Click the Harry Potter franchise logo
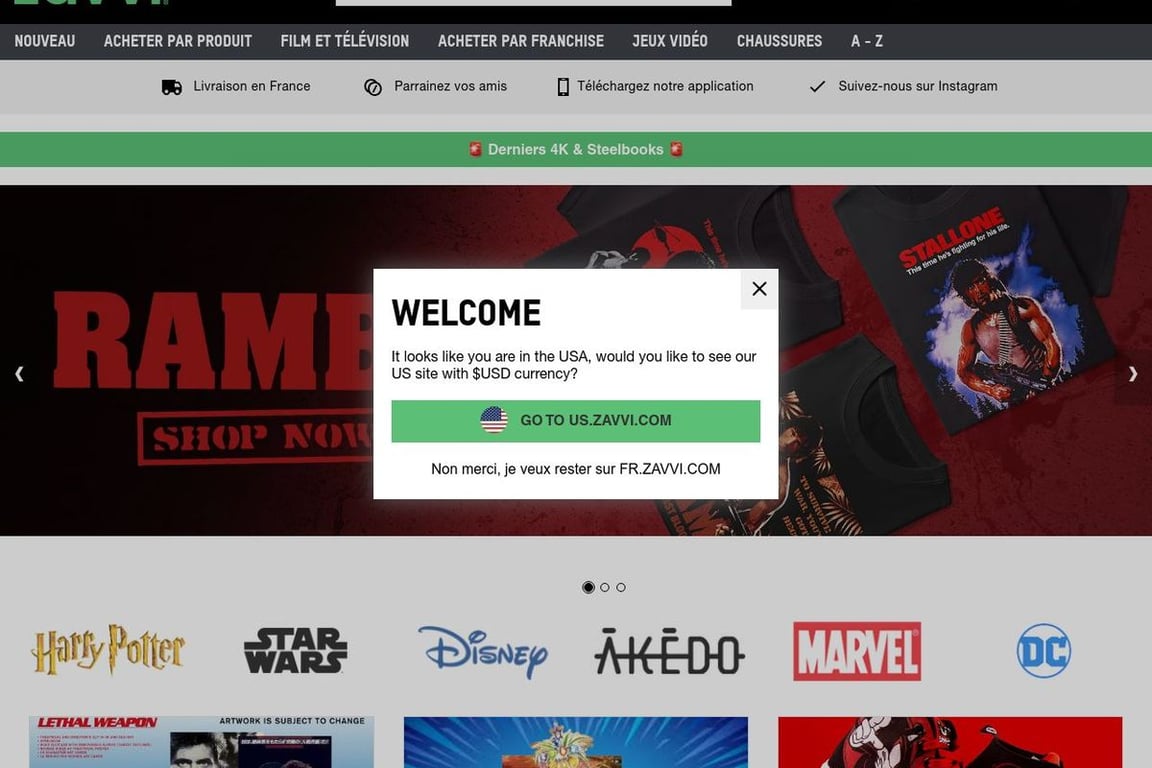The image size is (1152, 768). pyautogui.click(x=108, y=650)
